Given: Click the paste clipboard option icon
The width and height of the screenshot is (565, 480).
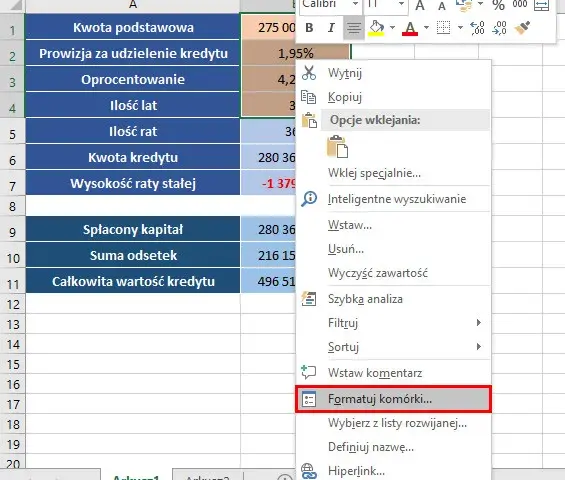Looking at the screenshot, I should [x=337, y=147].
